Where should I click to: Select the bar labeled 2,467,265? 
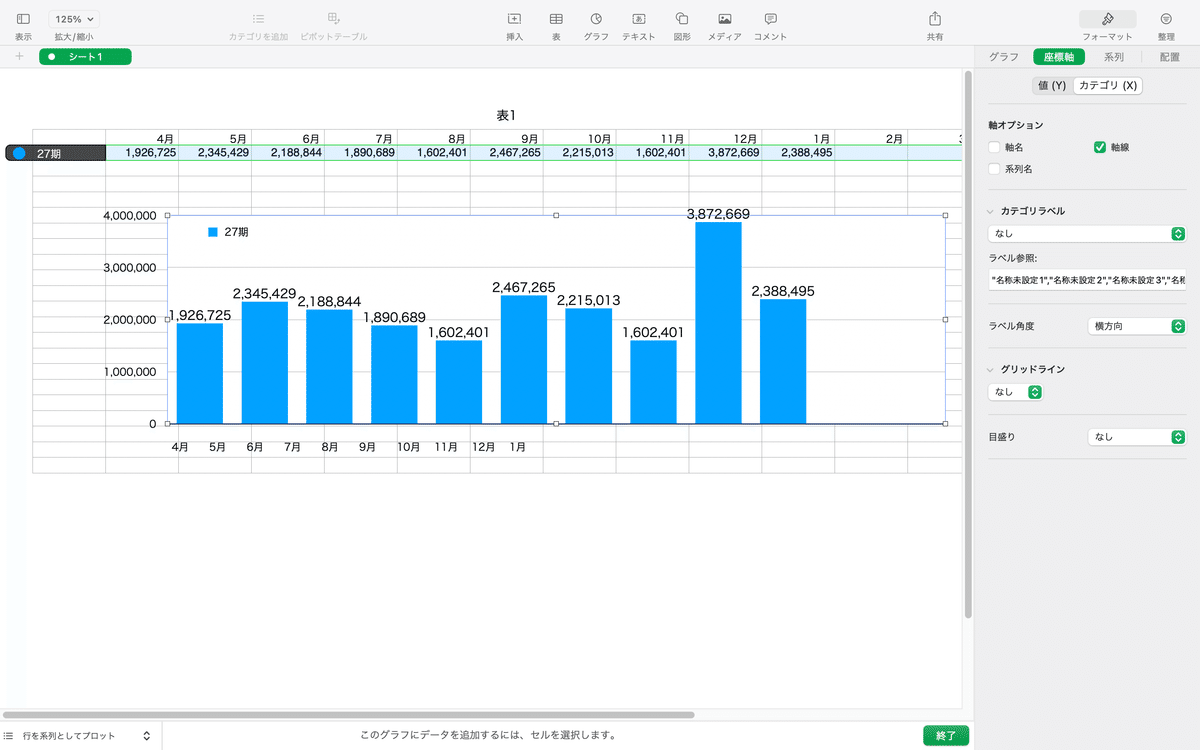click(524, 360)
